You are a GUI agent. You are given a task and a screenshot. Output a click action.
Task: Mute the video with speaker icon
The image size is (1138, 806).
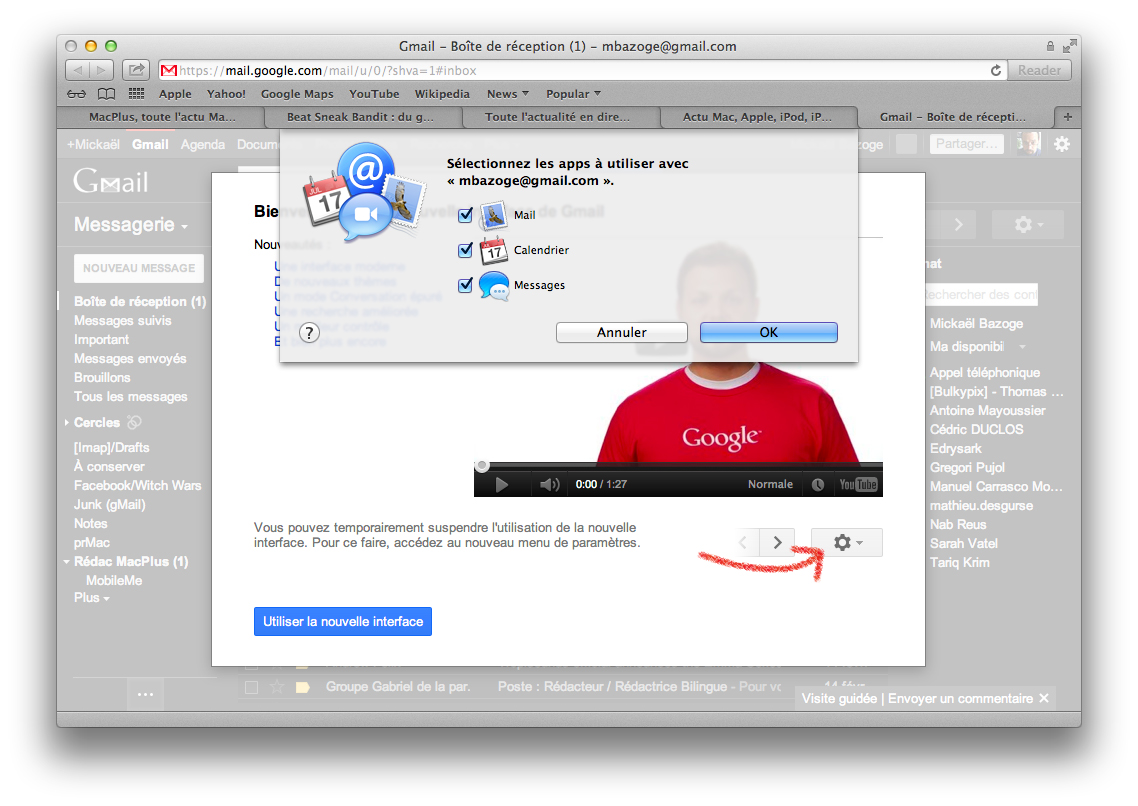549,485
